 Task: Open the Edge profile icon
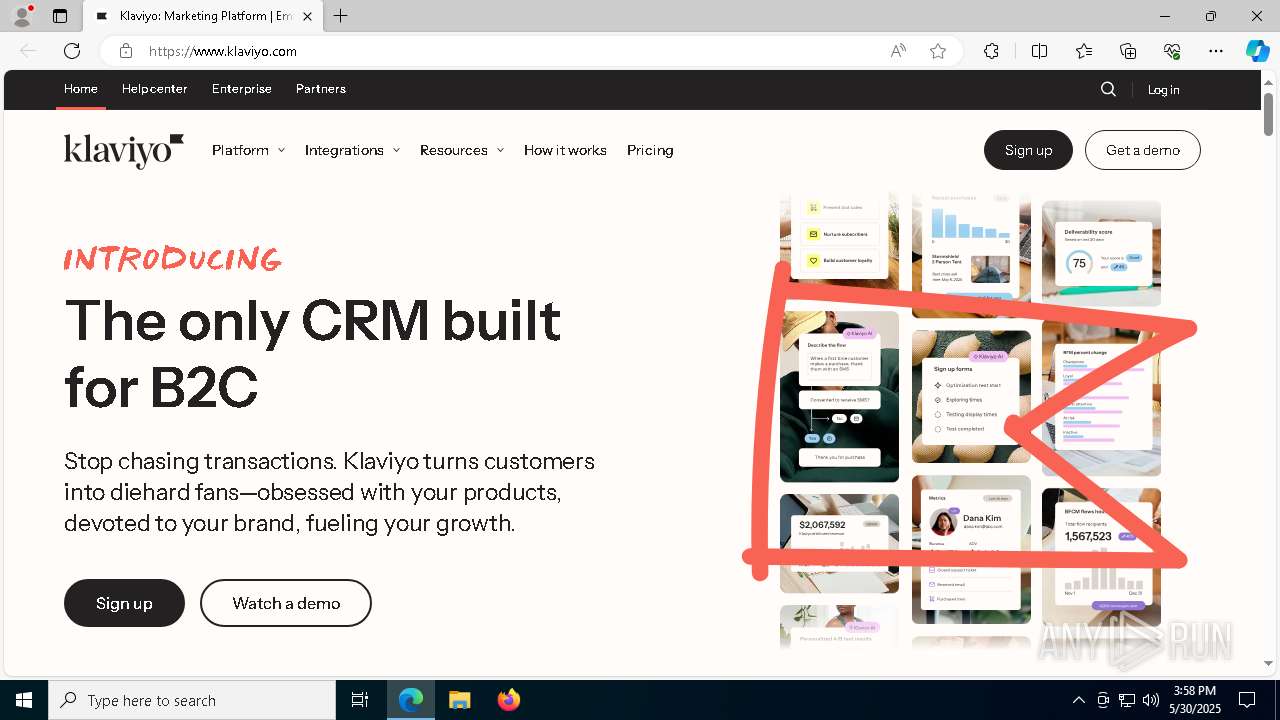[21, 16]
